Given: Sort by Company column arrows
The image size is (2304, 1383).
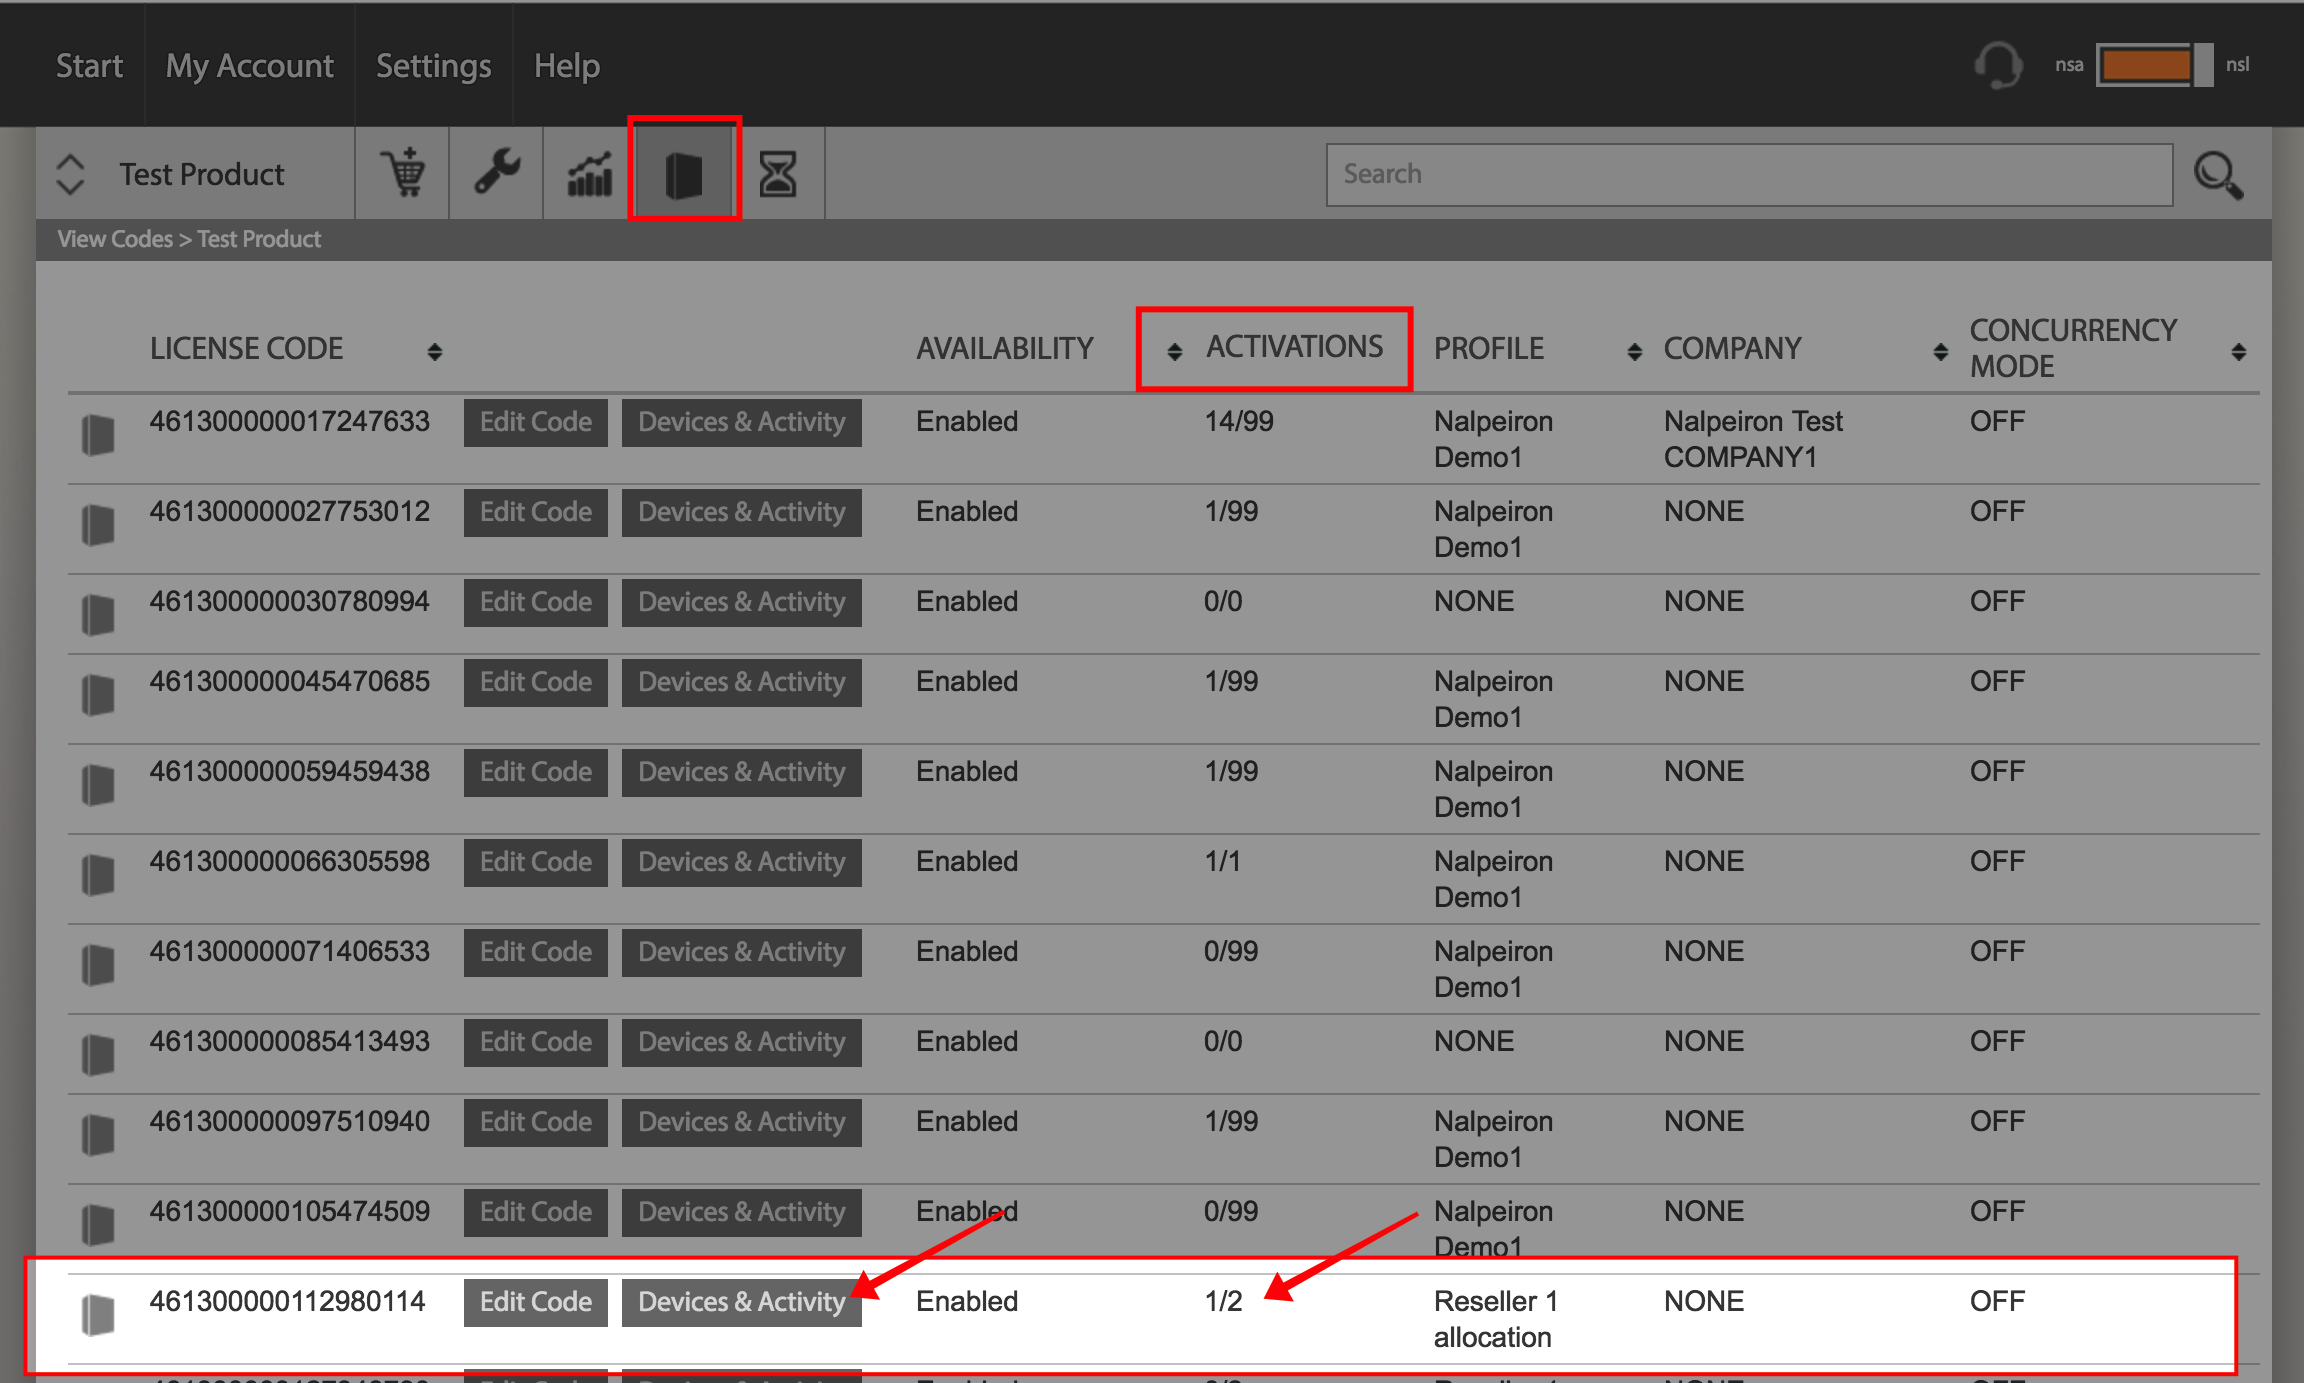Looking at the screenshot, I should point(1941,351).
